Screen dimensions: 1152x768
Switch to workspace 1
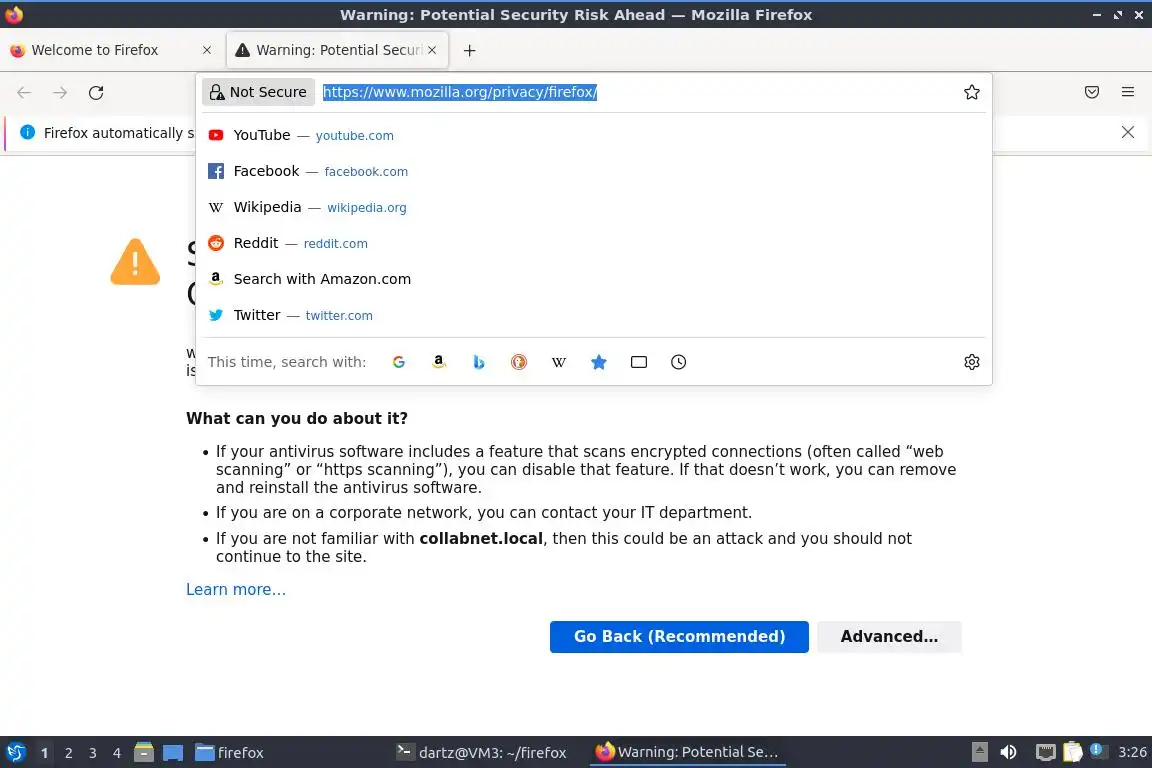pyautogui.click(x=45, y=753)
